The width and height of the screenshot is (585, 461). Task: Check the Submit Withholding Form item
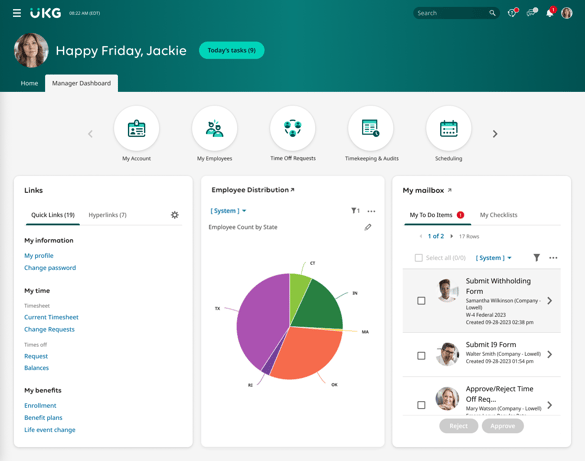pyautogui.click(x=421, y=301)
